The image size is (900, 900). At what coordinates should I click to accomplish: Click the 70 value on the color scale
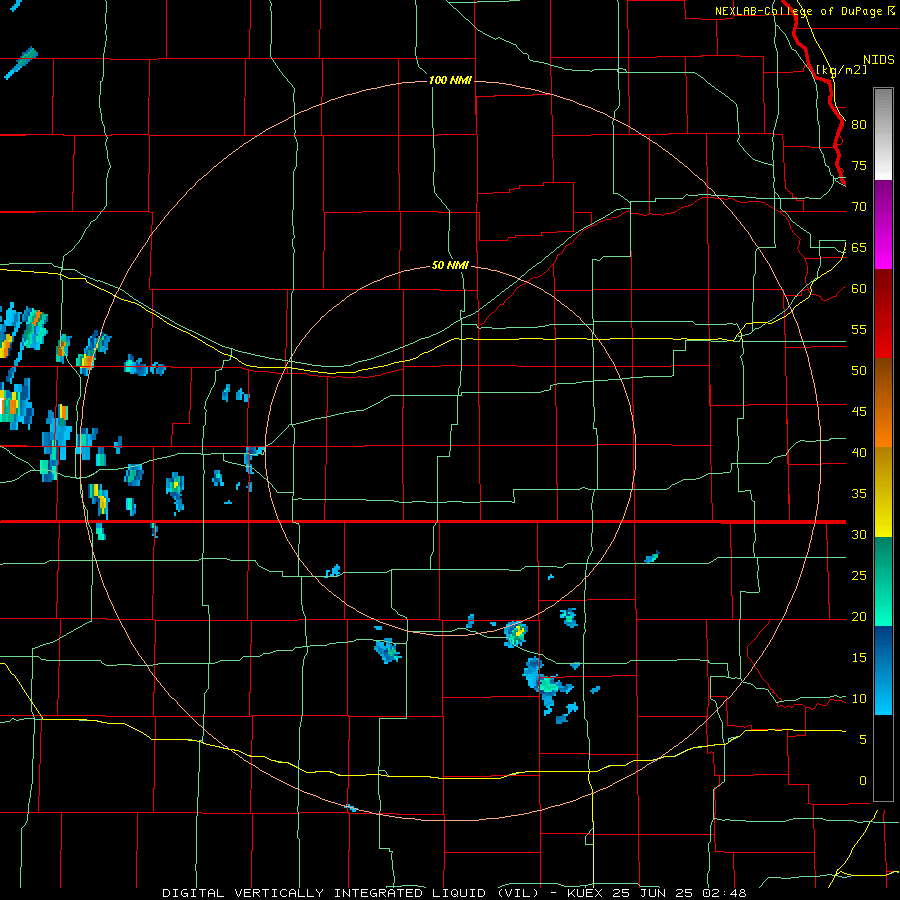click(859, 207)
